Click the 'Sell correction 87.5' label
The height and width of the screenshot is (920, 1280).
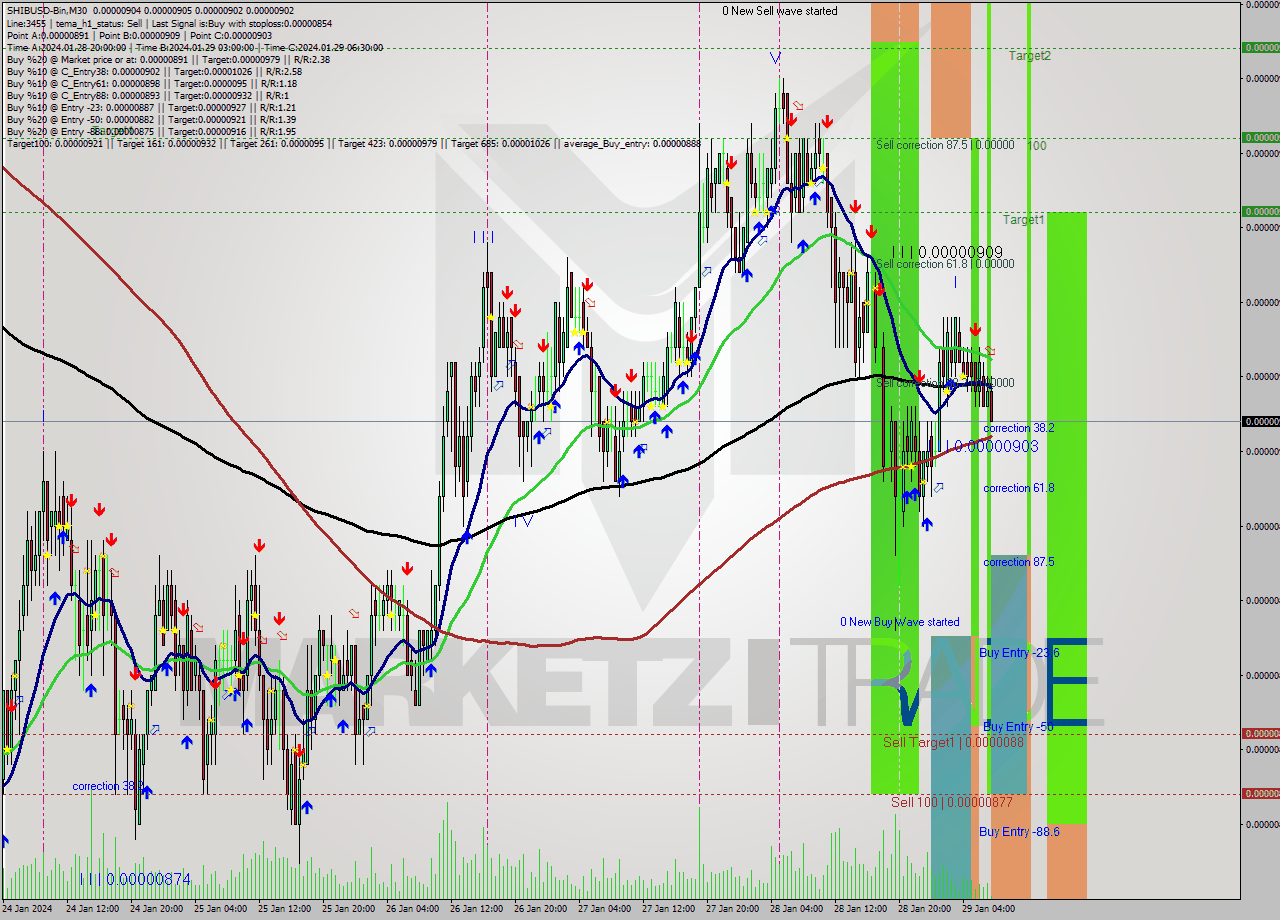pyautogui.click(x=945, y=145)
